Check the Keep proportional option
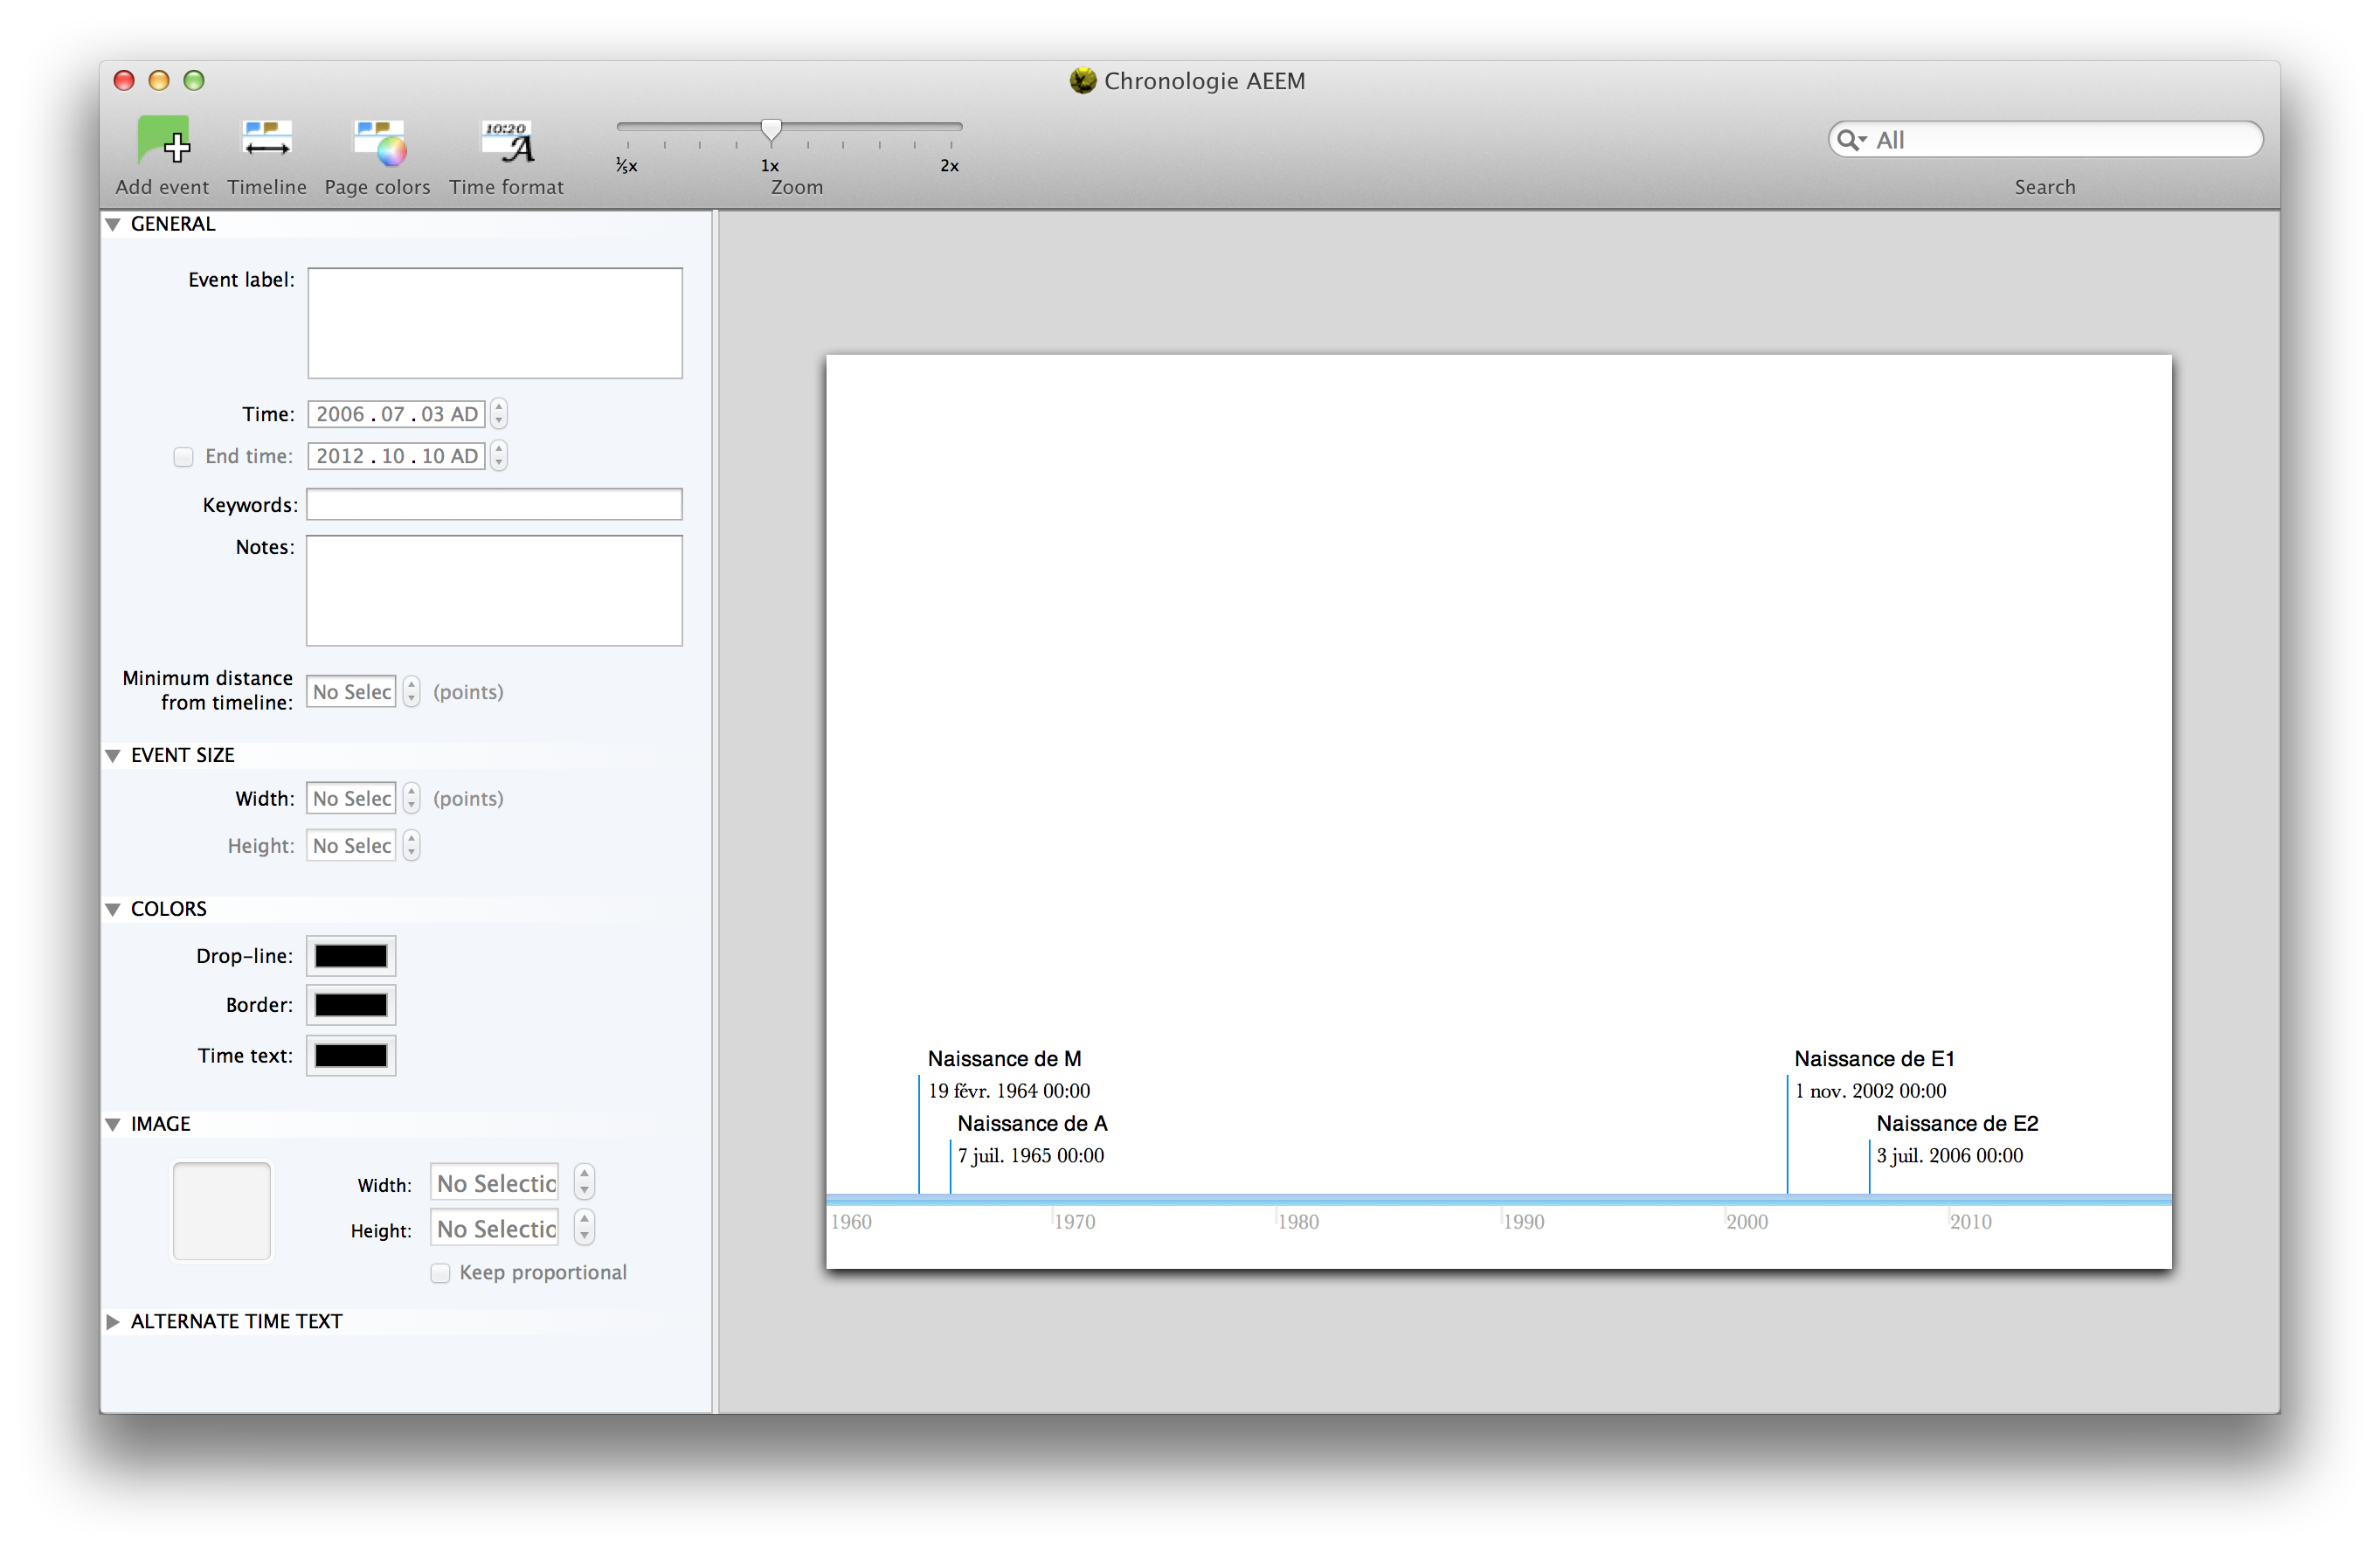The width and height of the screenshot is (2380, 1552). point(440,1273)
